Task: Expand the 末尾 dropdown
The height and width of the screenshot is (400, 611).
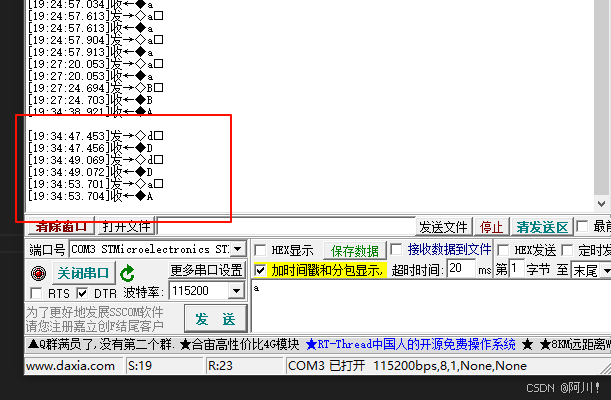Action: 606,270
